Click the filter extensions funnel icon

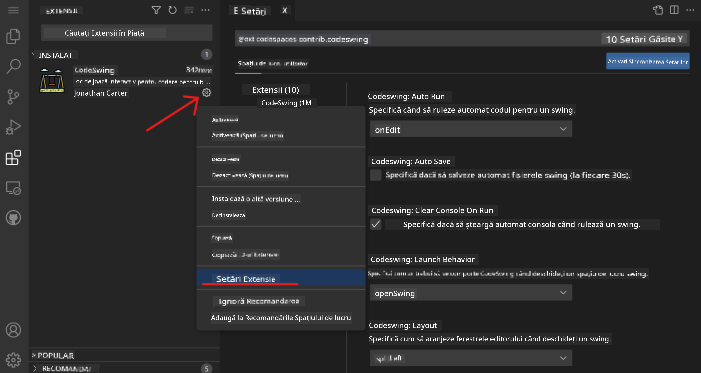(156, 10)
